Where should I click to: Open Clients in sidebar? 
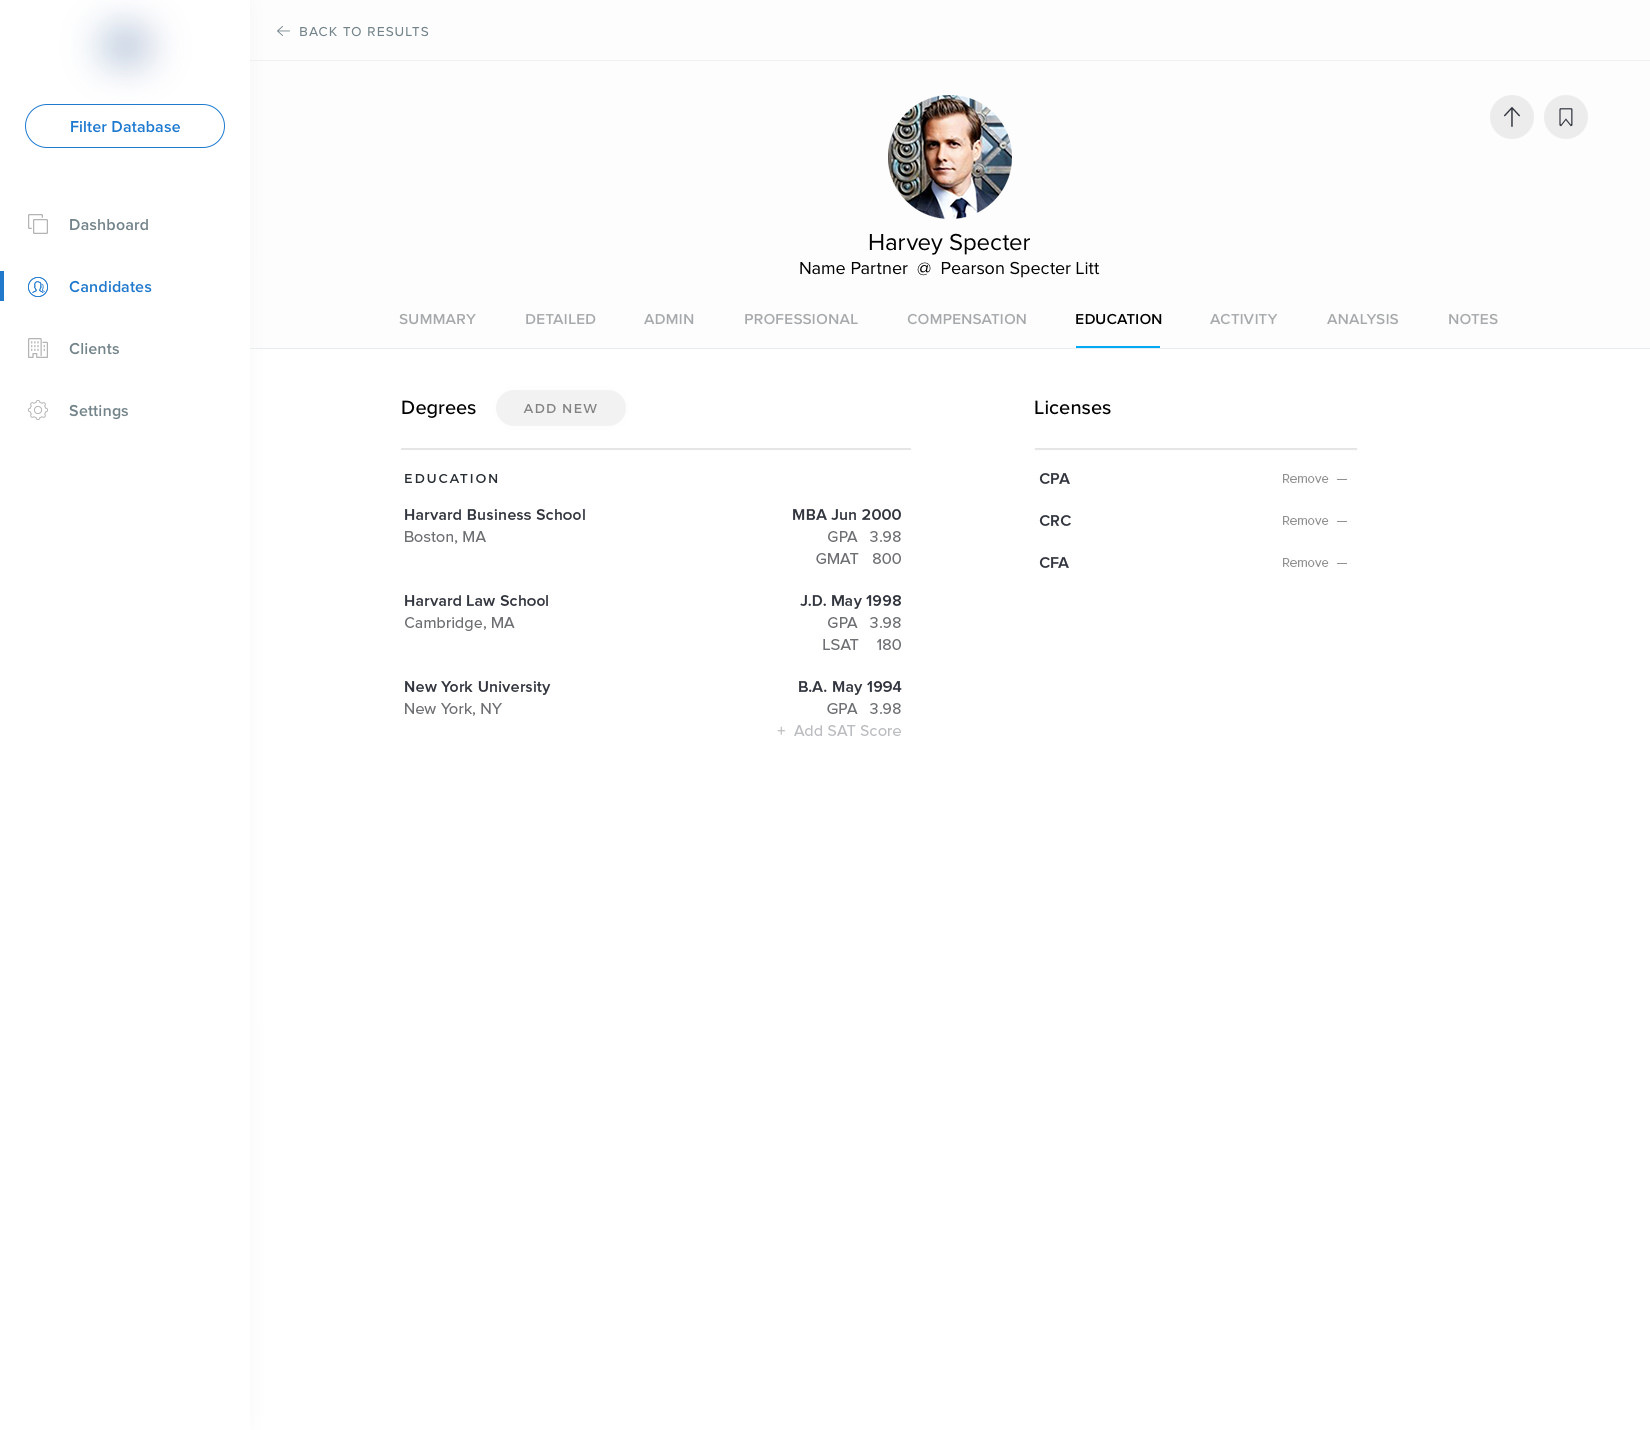click(x=94, y=349)
